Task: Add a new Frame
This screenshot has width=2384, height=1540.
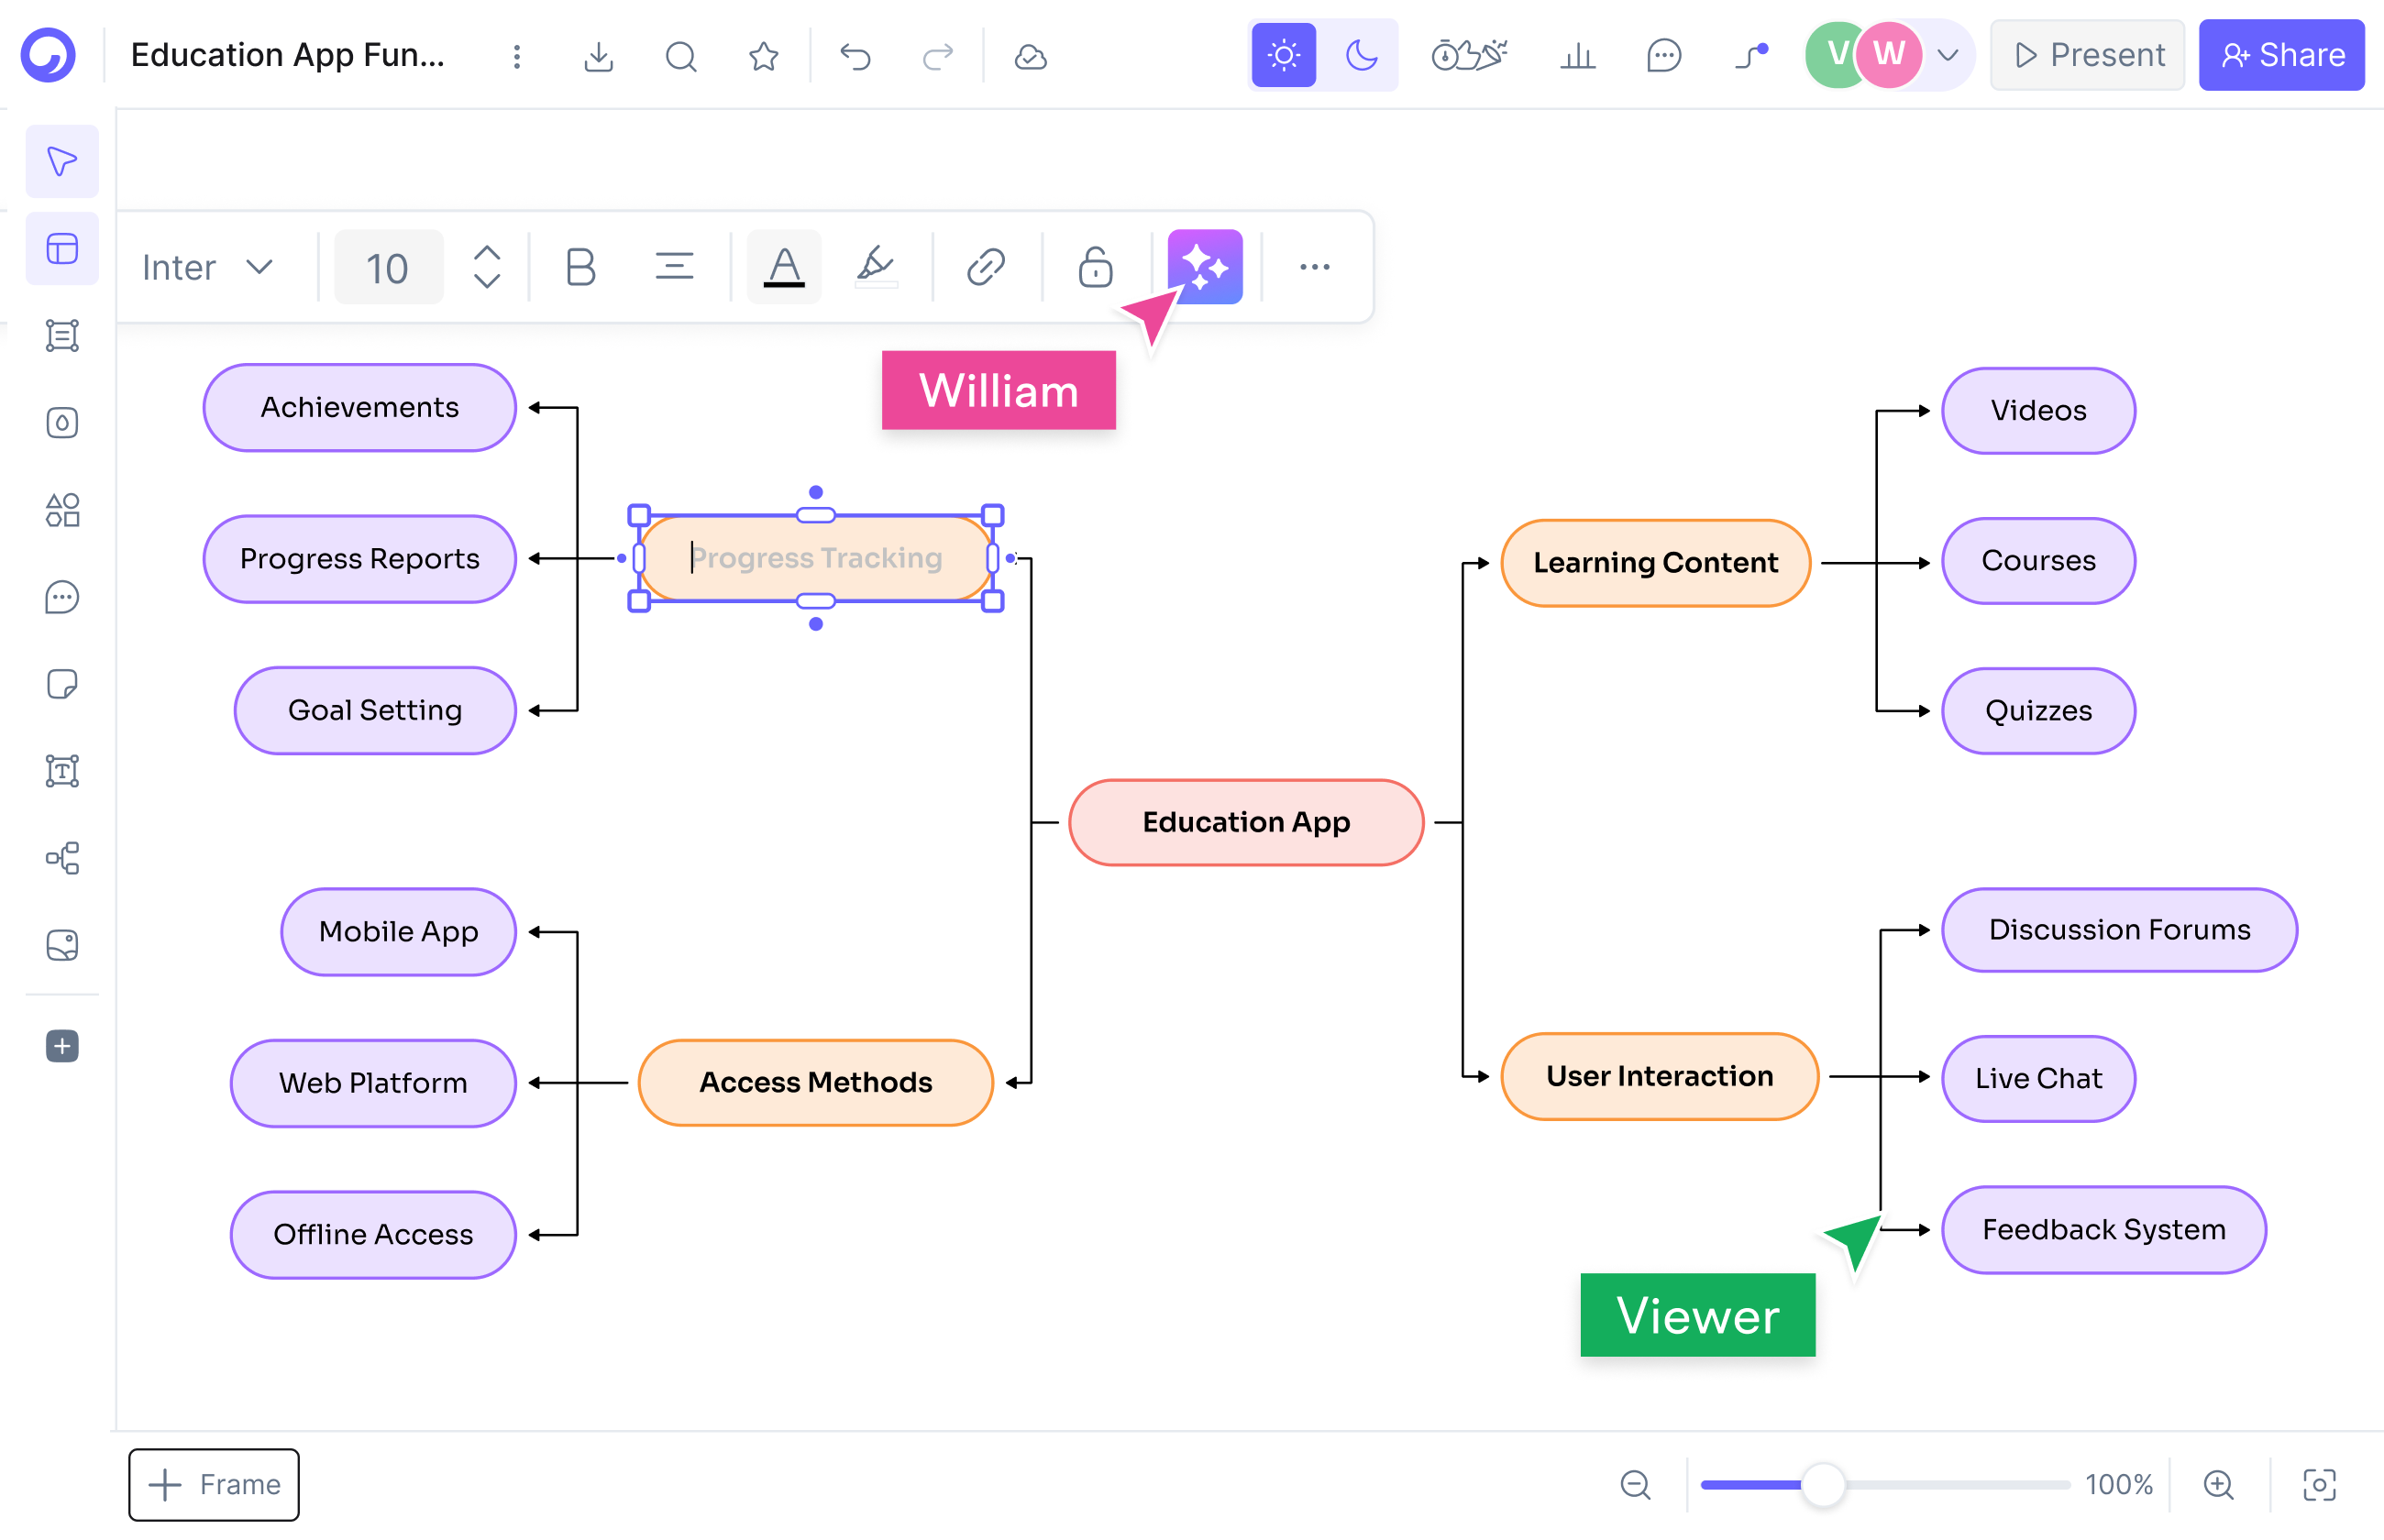Action: pyautogui.click(x=214, y=1484)
